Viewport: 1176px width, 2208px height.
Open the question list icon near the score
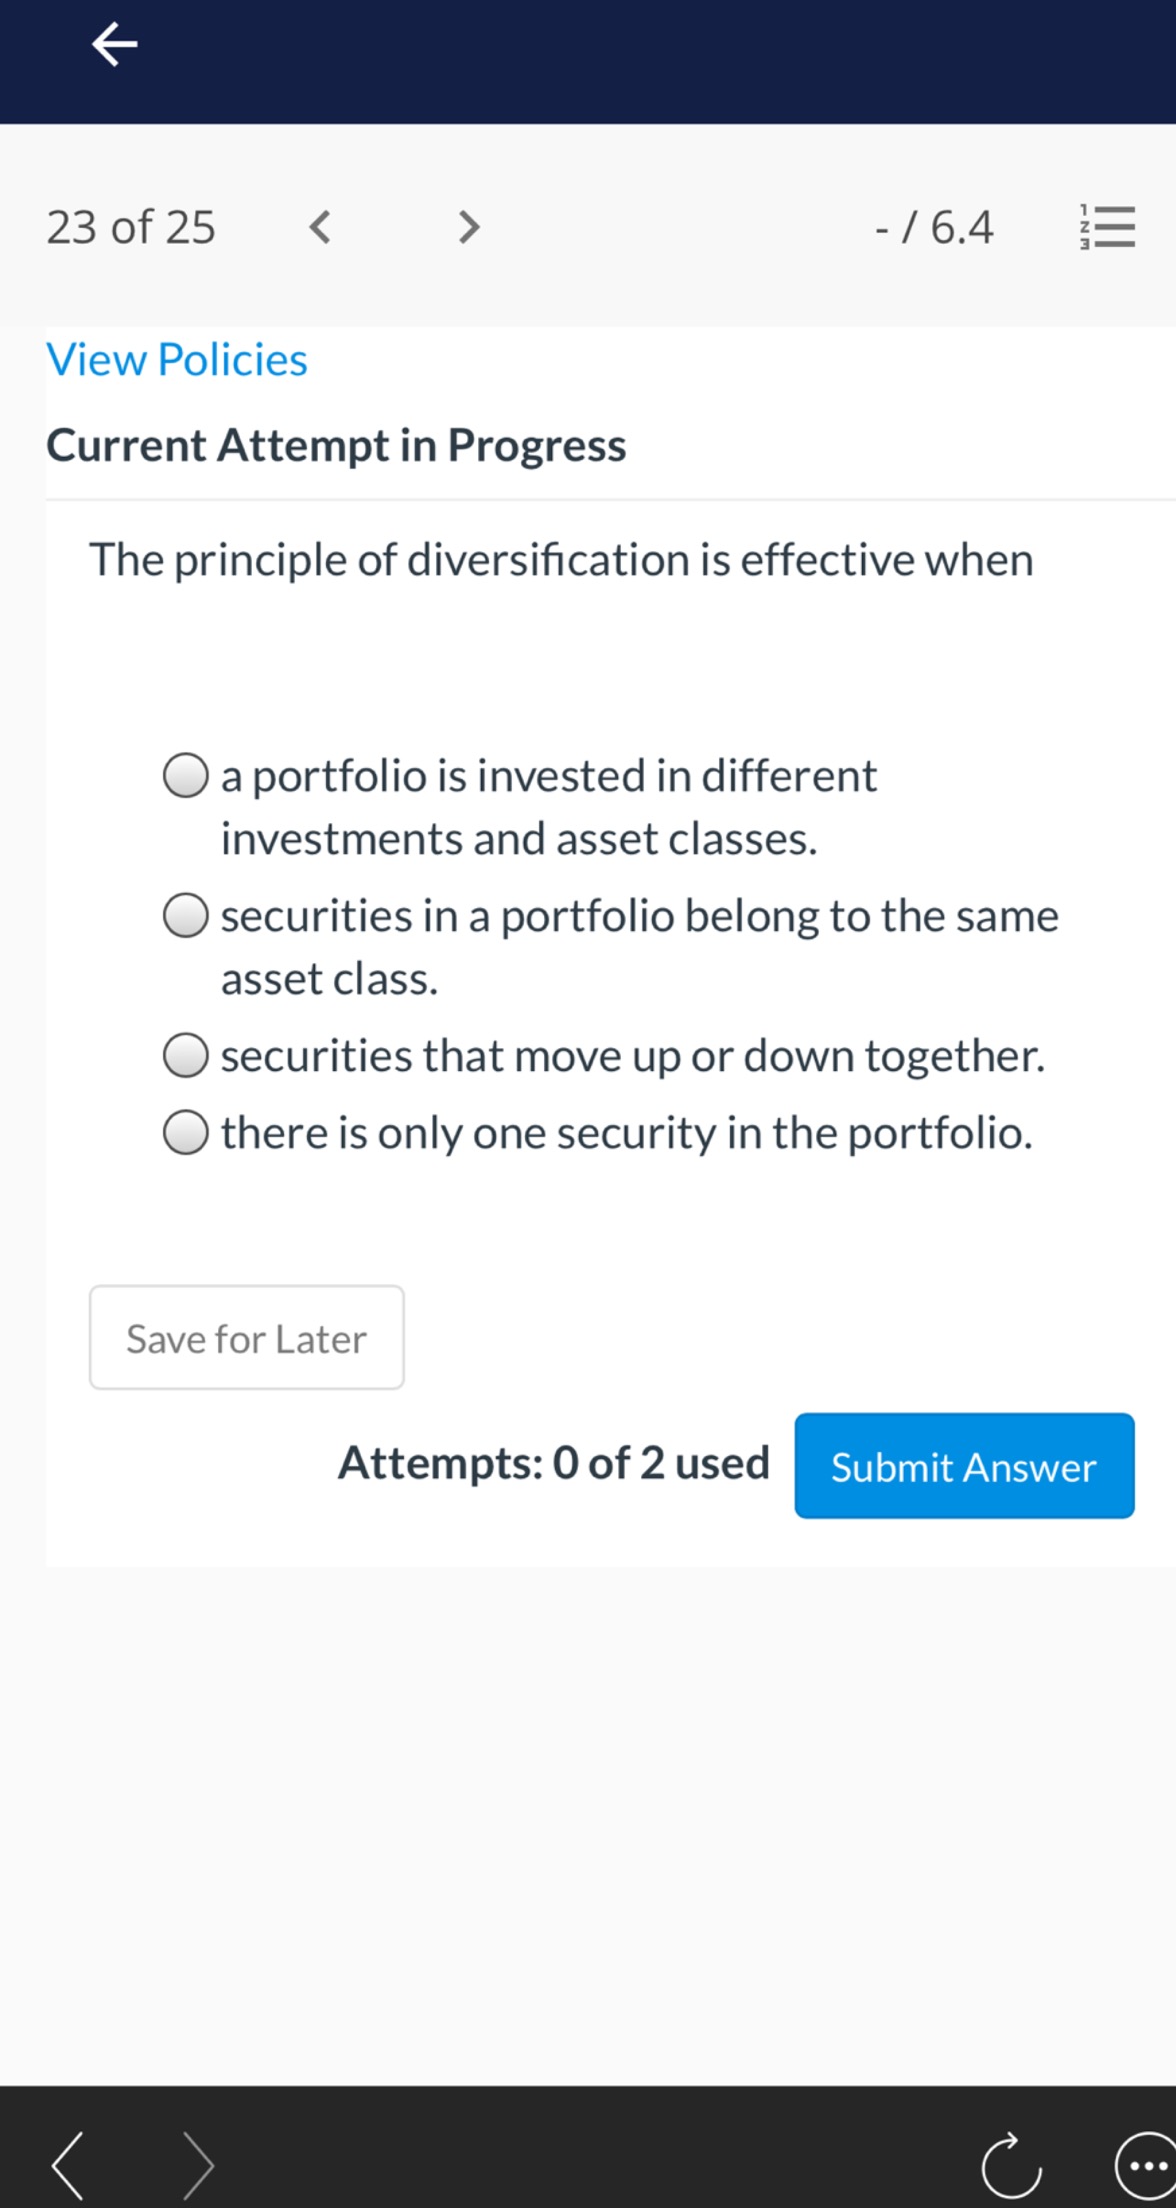coord(1108,228)
